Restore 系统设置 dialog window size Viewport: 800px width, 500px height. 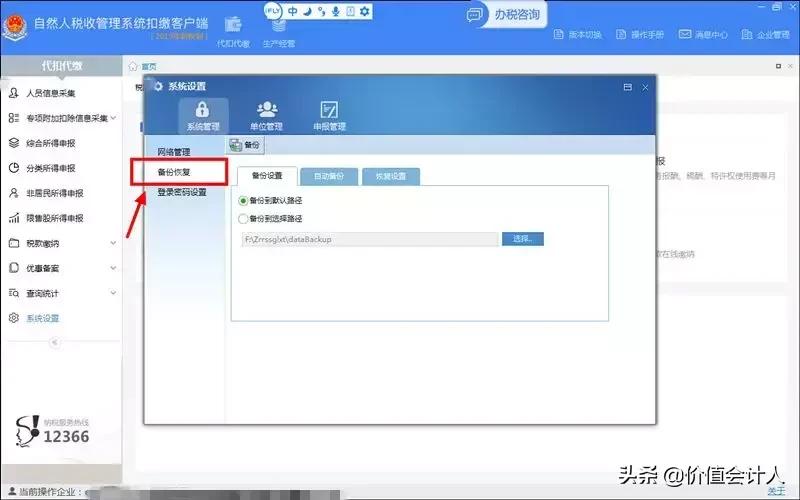(x=628, y=87)
